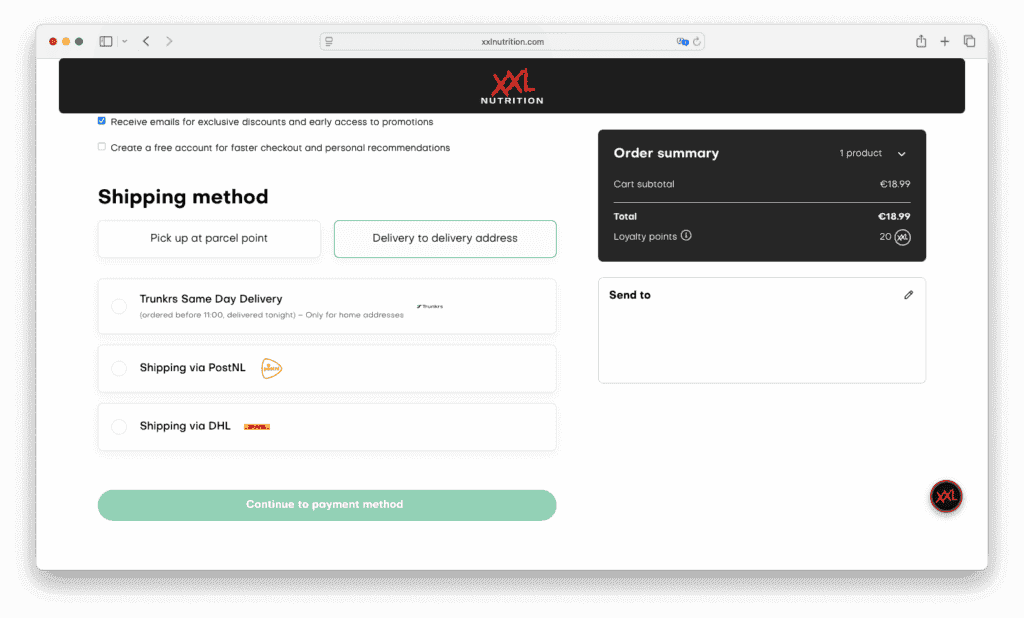Viewport: 1024px width, 618px height.
Task: Click the PostNL orange logo
Action: click(x=271, y=368)
